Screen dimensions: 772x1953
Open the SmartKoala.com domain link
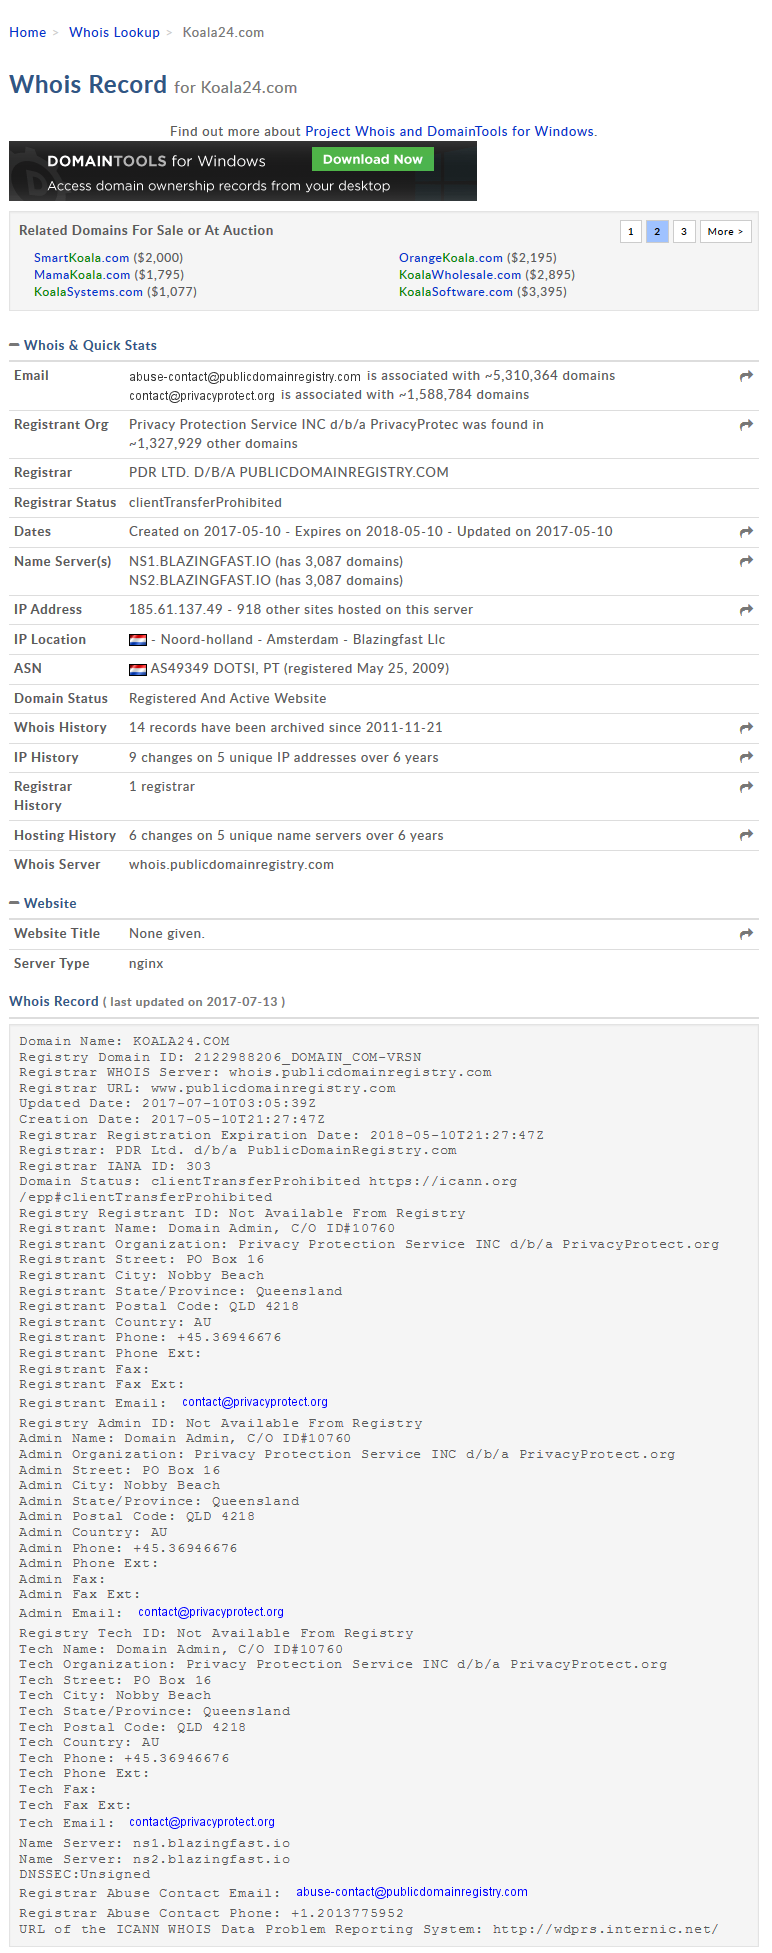(x=81, y=258)
